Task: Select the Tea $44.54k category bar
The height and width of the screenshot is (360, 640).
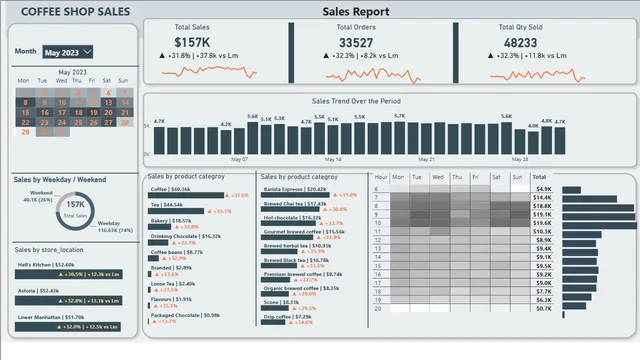Action: click(x=176, y=211)
